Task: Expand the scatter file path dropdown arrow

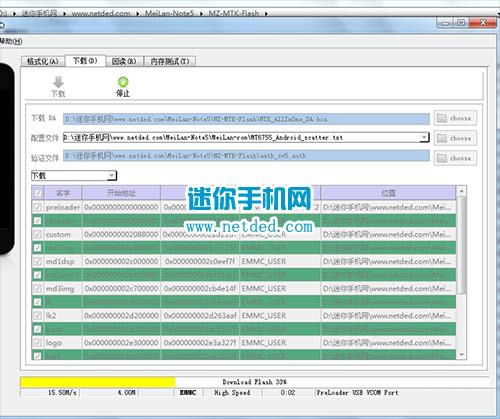Action: click(x=424, y=137)
